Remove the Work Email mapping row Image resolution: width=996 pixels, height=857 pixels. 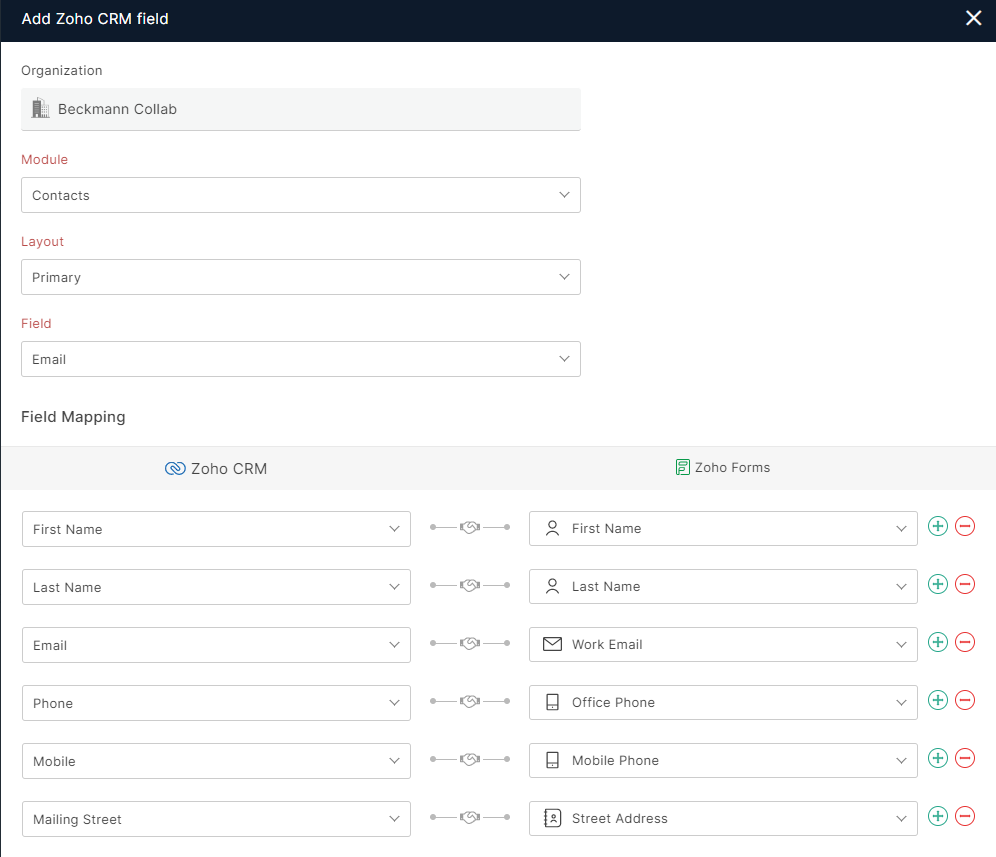pos(965,642)
